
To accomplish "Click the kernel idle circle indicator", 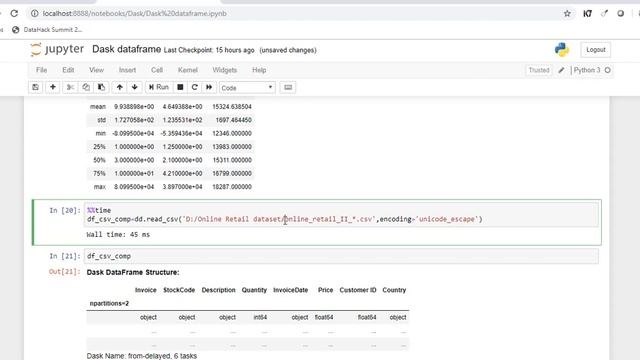I will point(607,70).
